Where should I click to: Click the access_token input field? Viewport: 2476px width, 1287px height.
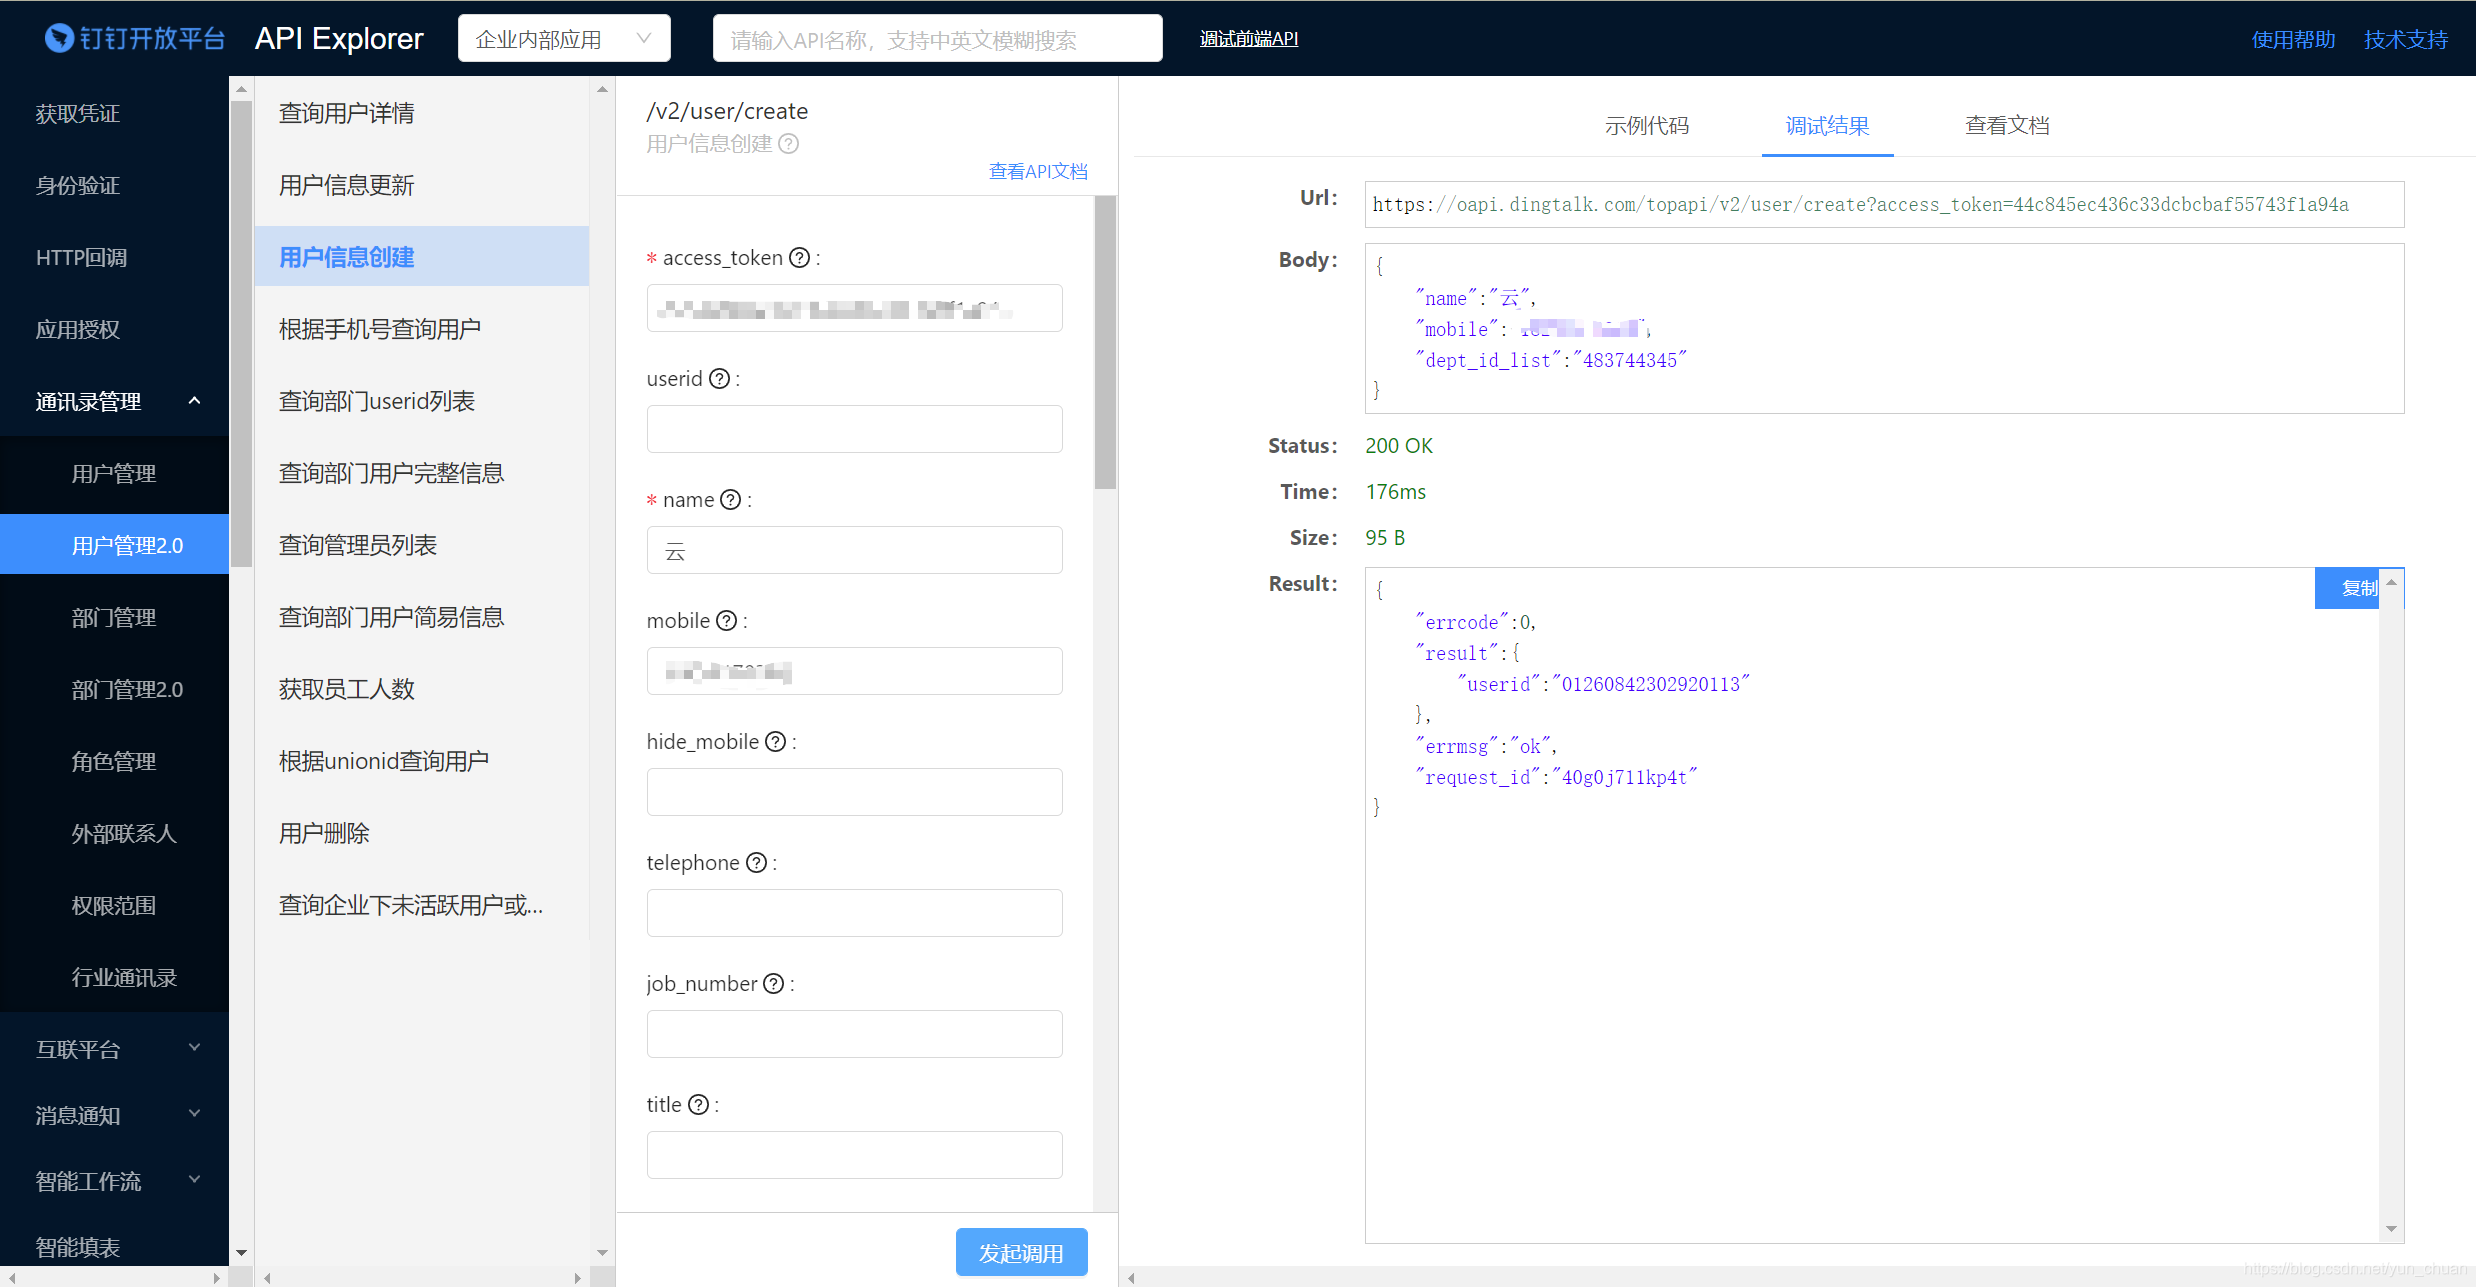point(854,308)
